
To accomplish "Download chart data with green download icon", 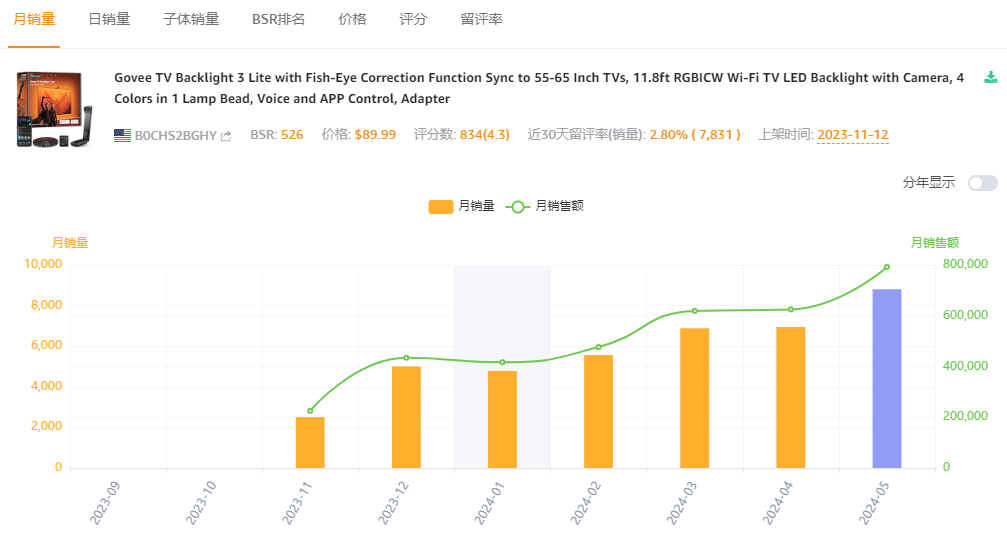I will pyautogui.click(x=990, y=78).
